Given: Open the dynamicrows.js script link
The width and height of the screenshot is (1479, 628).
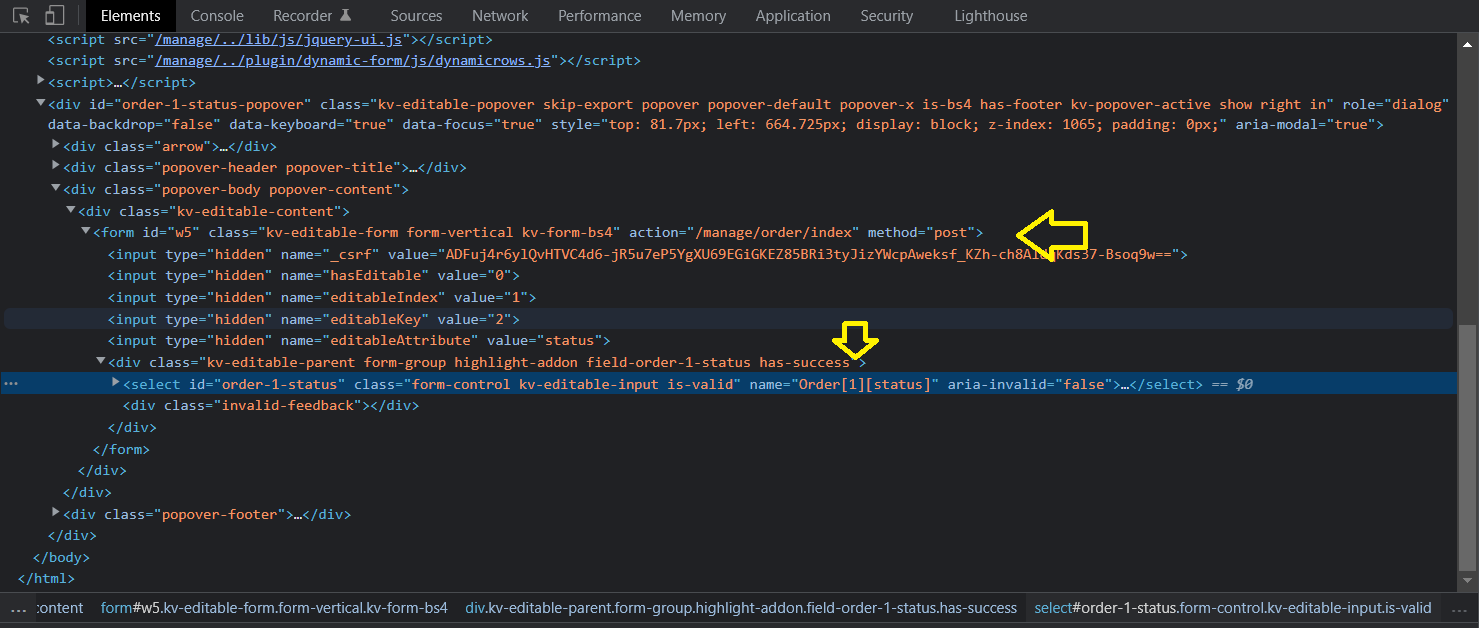Looking at the screenshot, I should [353, 61].
